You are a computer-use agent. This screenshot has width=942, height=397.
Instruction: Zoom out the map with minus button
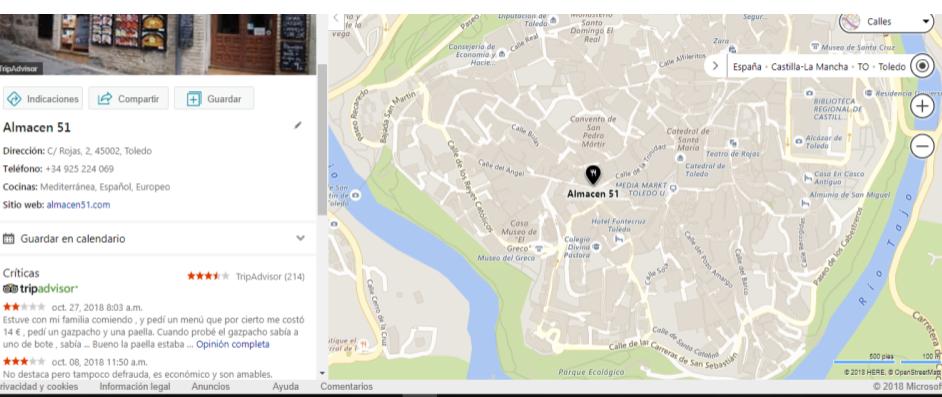tap(922, 146)
